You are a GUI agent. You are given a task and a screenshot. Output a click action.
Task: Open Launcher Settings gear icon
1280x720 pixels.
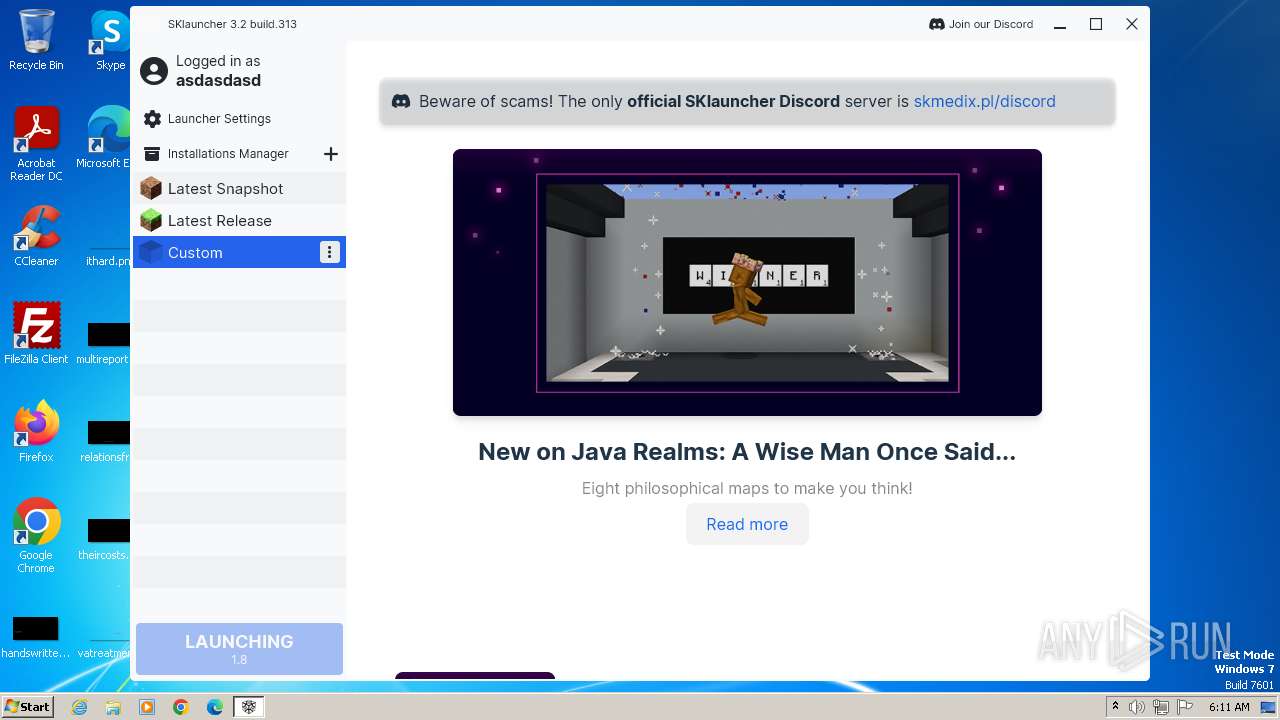click(x=152, y=119)
